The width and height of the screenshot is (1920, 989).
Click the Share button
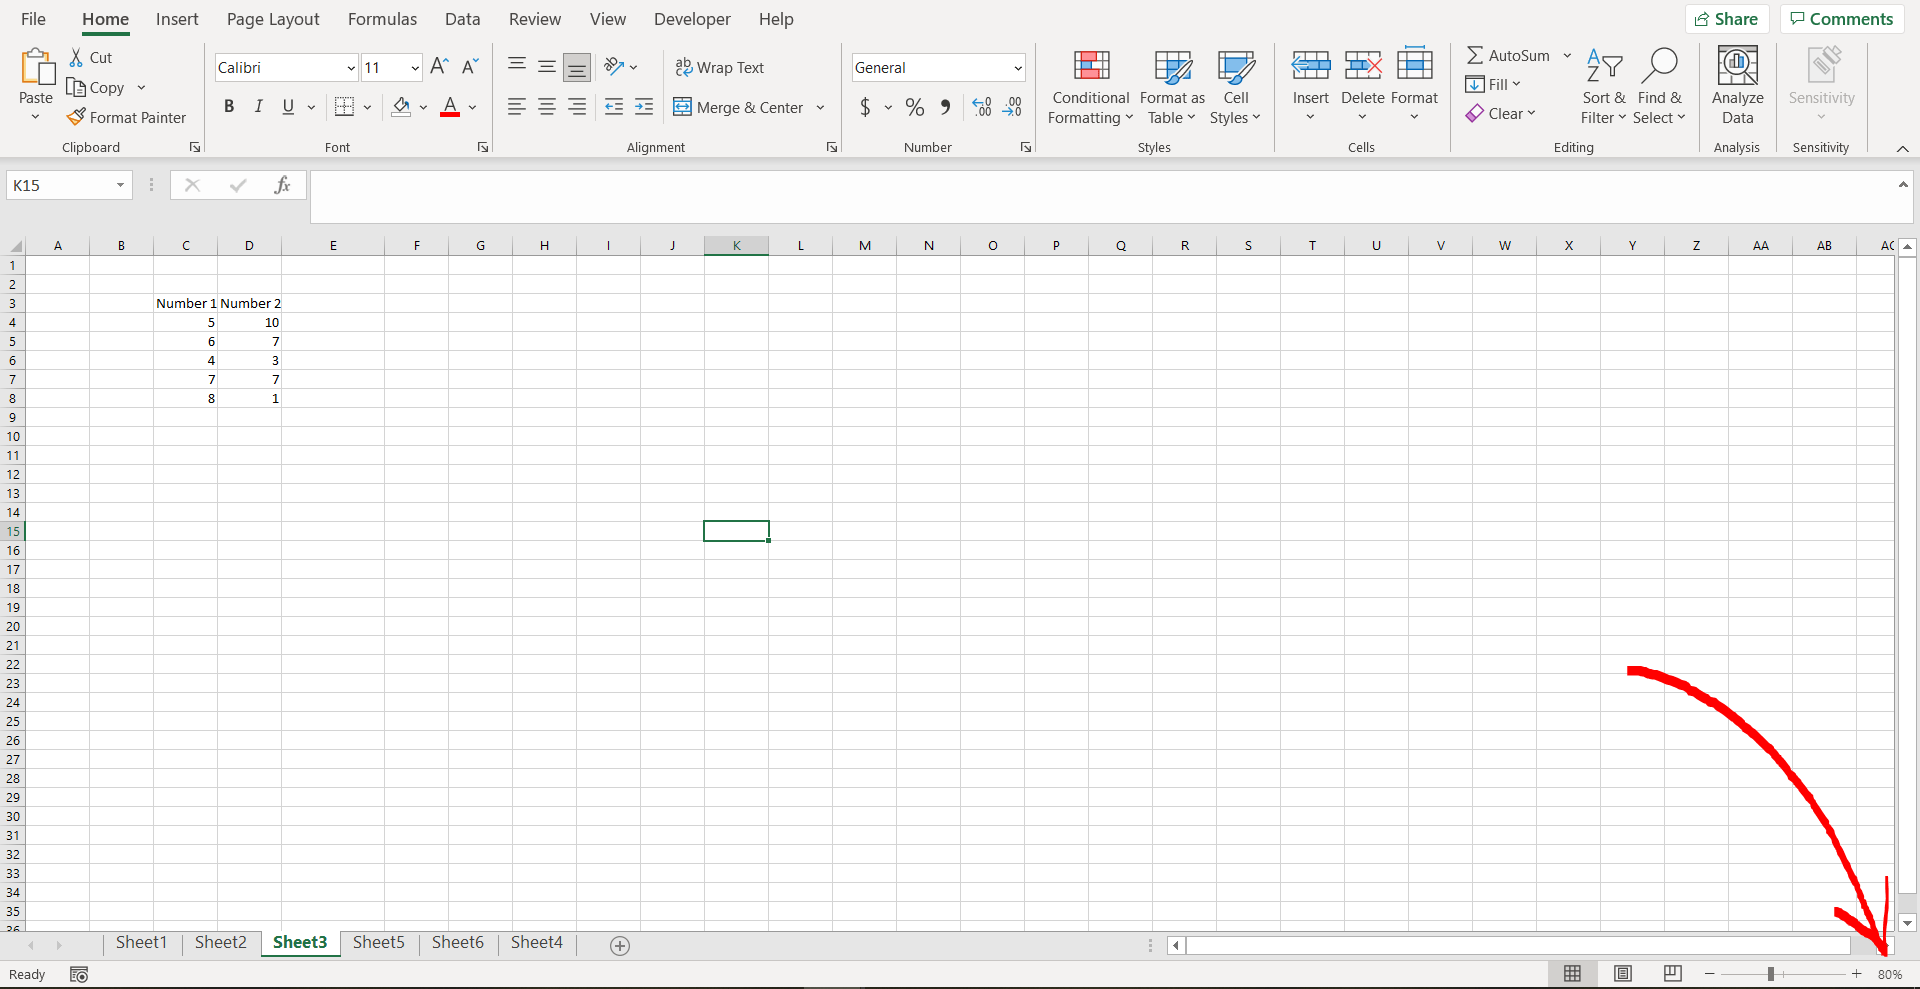pos(1727,18)
